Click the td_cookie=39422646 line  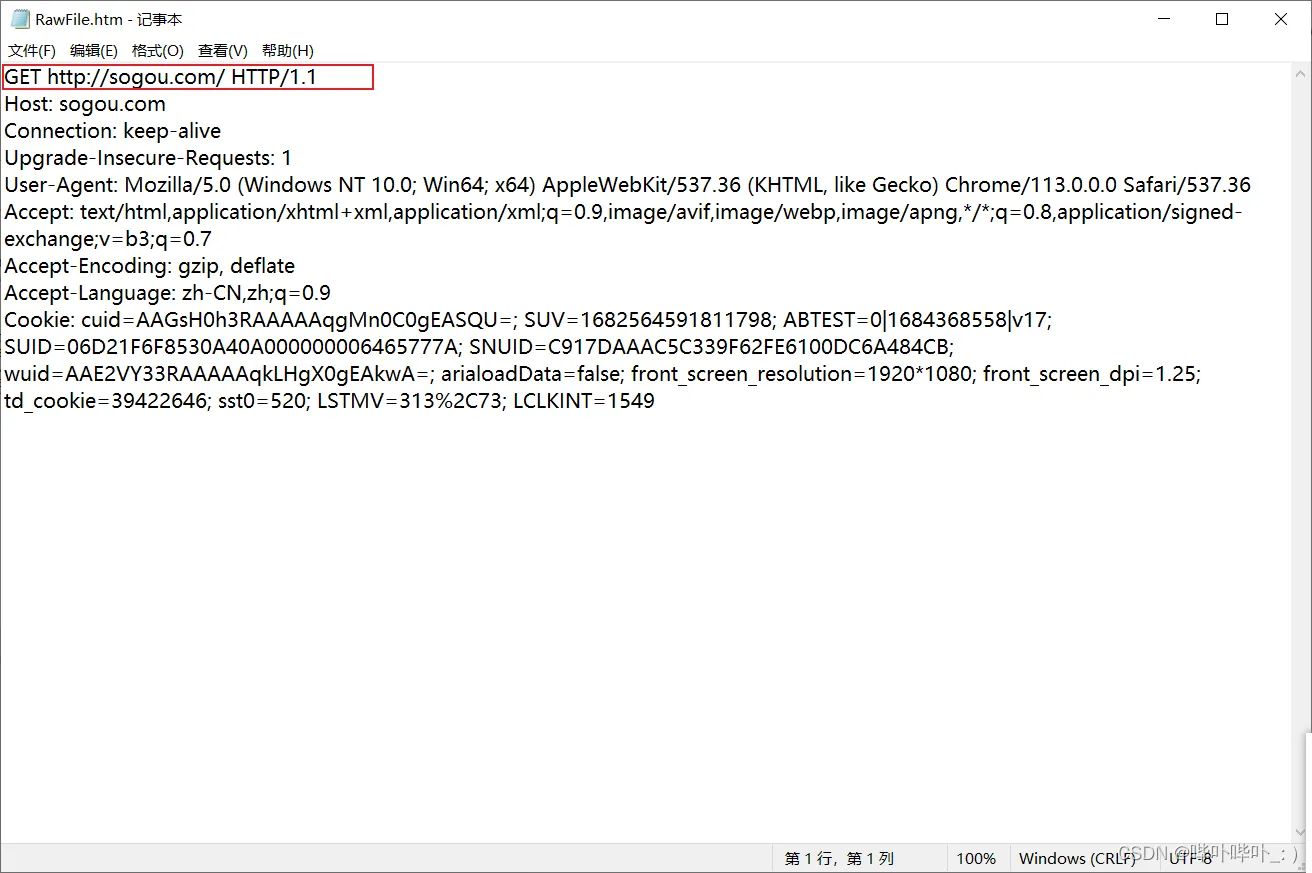coord(330,401)
